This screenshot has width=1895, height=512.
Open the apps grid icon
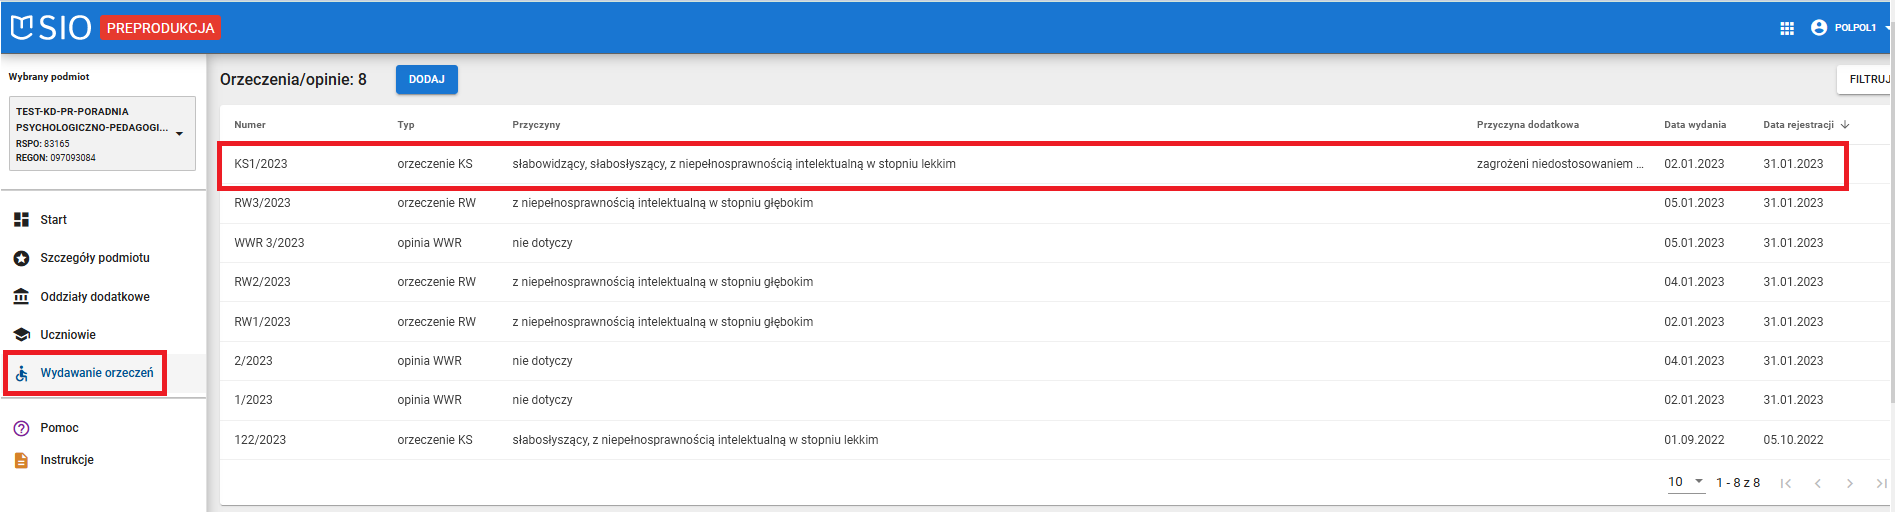click(x=1787, y=28)
